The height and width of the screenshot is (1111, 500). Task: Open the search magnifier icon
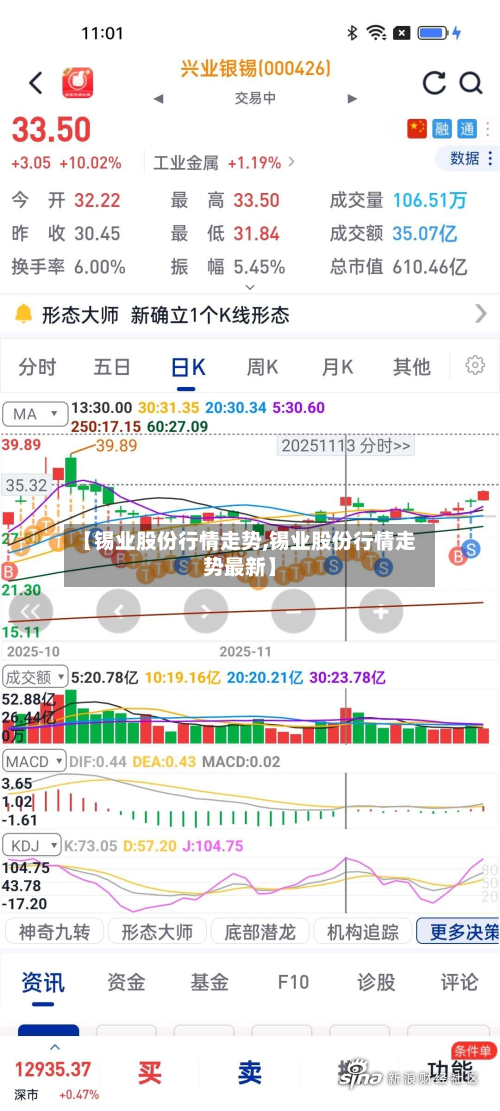coord(471,83)
